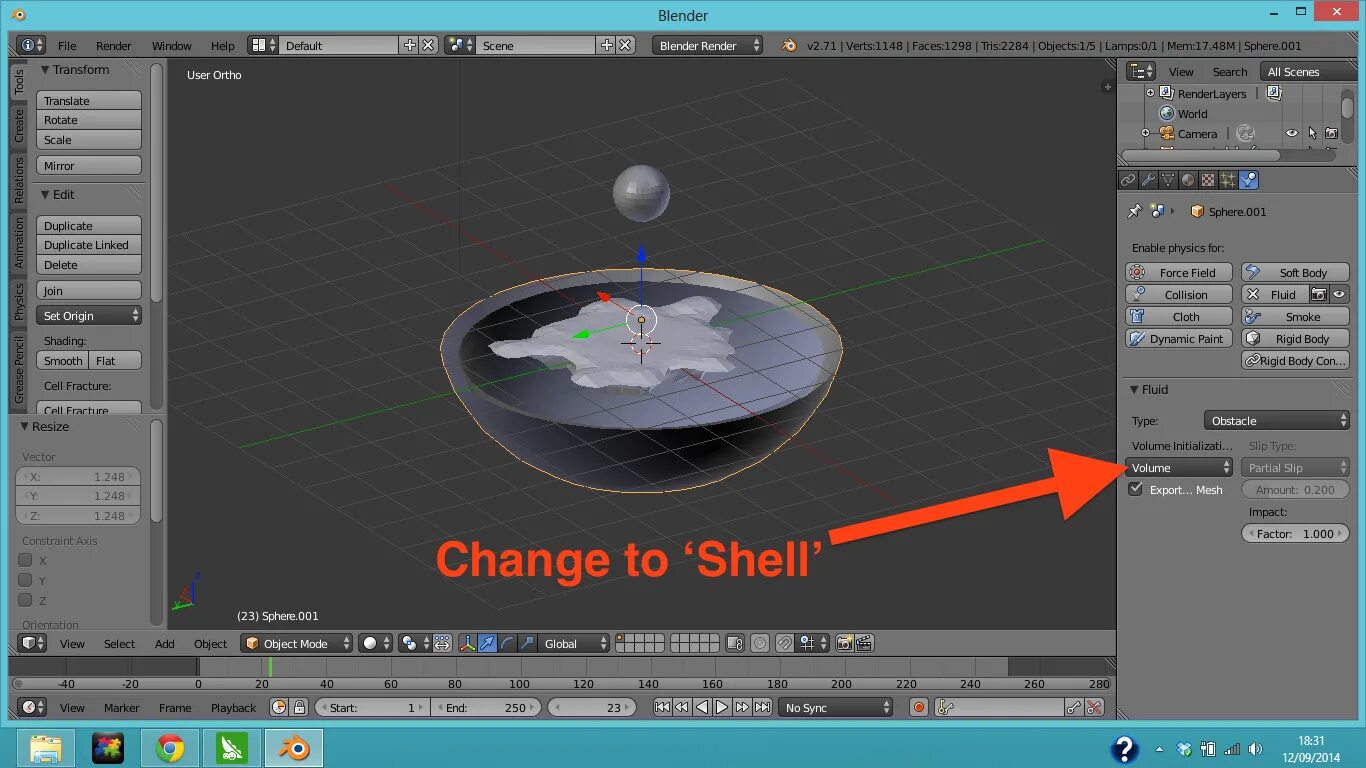This screenshot has width=1366, height=768.
Task: Expand the Camera tree item
Action: [x=1145, y=133]
